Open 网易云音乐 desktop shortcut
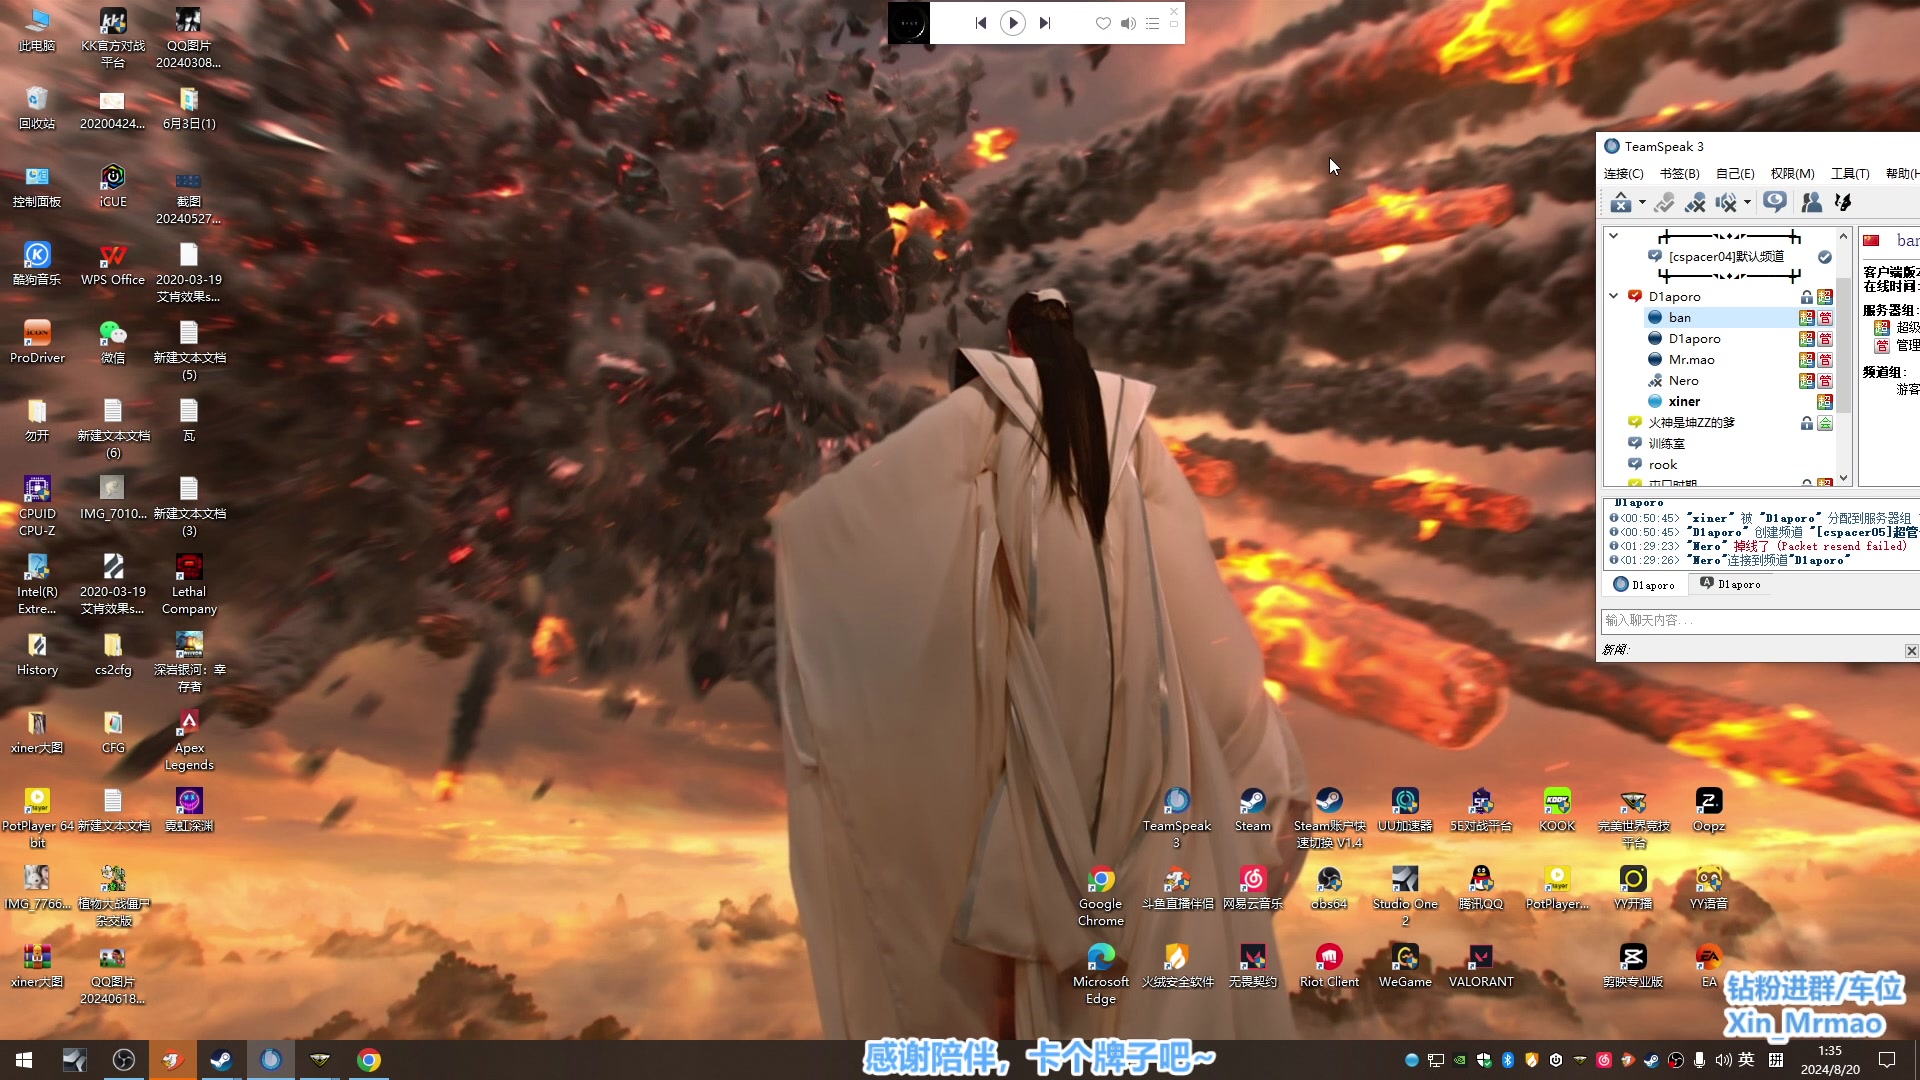This screenshot has height=1080, width=1920. (1252, 888)
